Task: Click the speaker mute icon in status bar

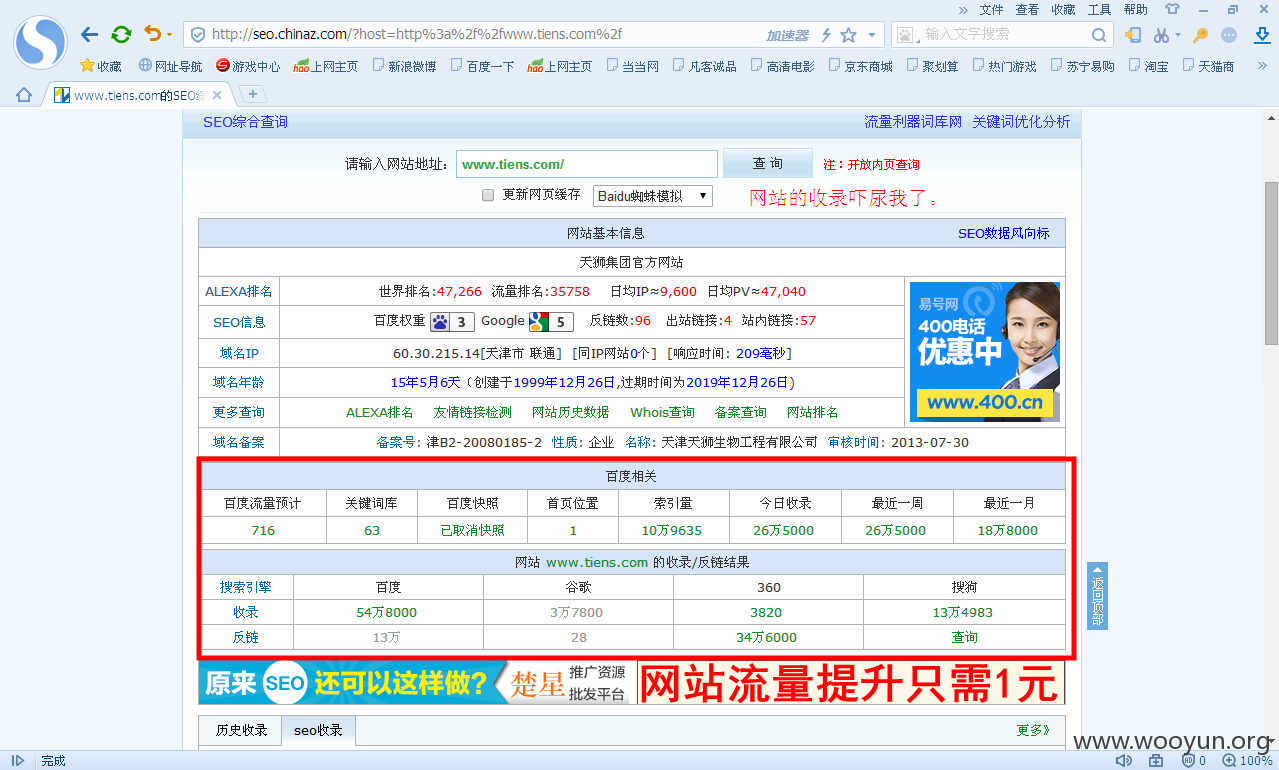Action: click(x=1124, y=761)
